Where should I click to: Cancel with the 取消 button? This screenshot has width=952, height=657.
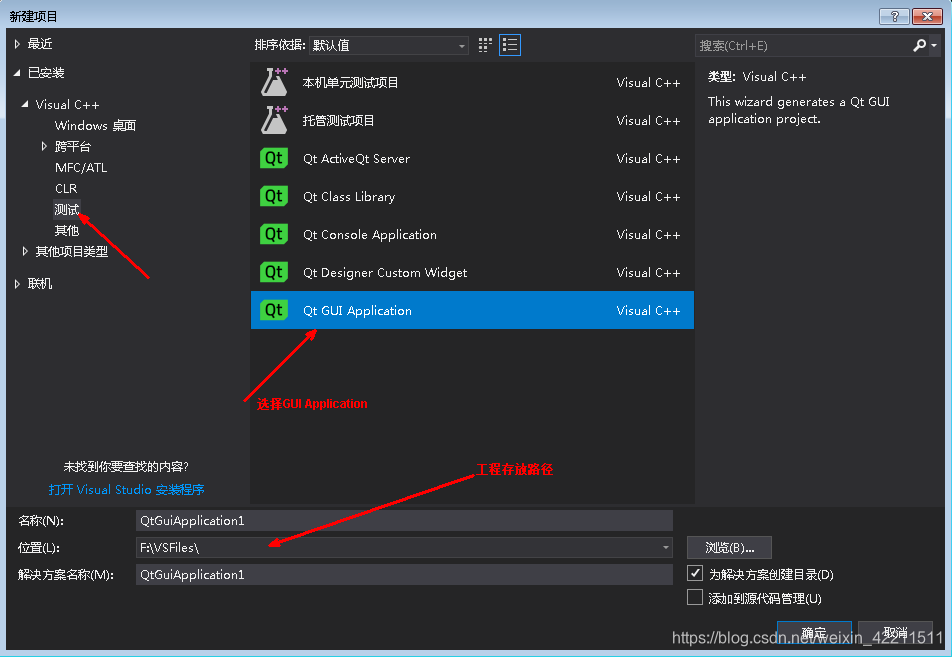pos(896,633)
